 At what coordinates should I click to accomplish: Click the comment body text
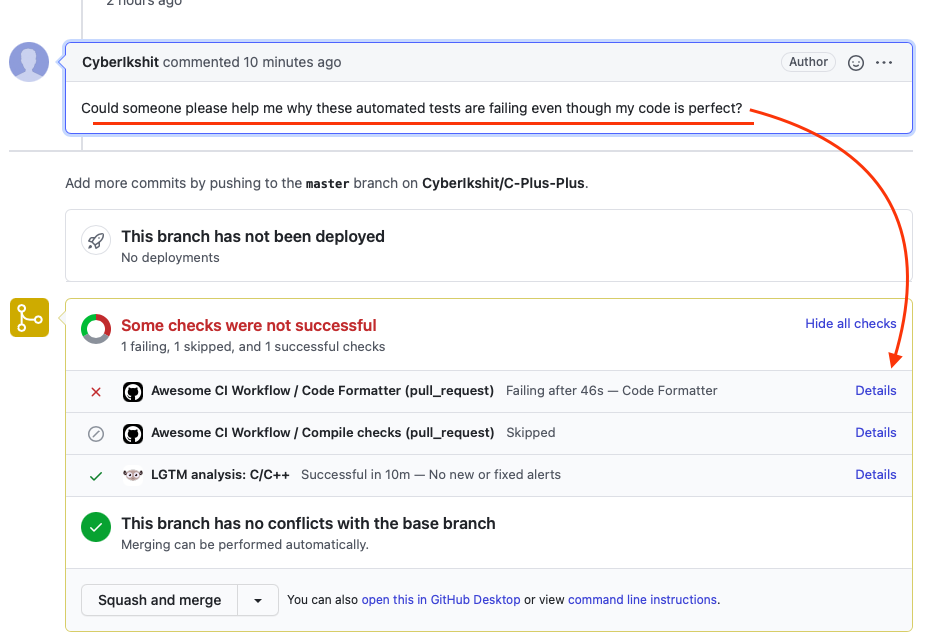coord(412,108)
